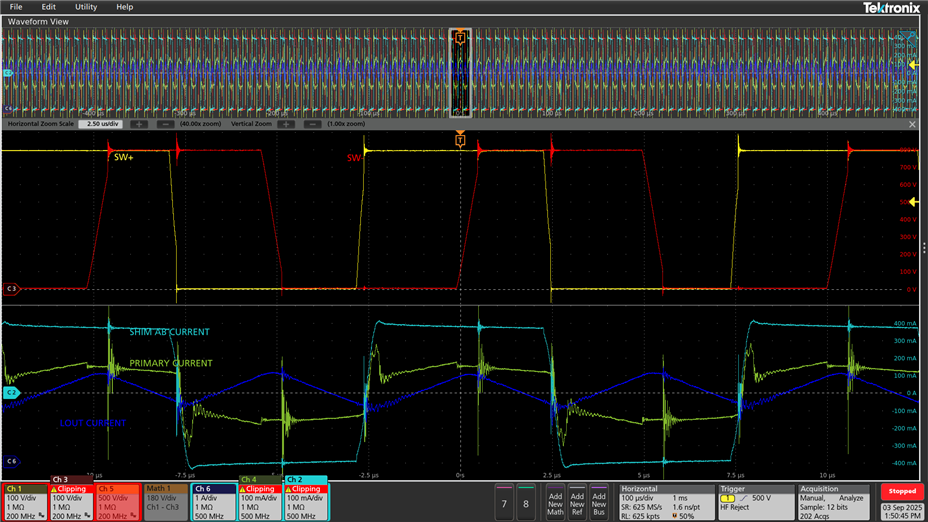Open the Ch 1 channel badge
This screenshot has height=522, width=928.
pos(25,502)
